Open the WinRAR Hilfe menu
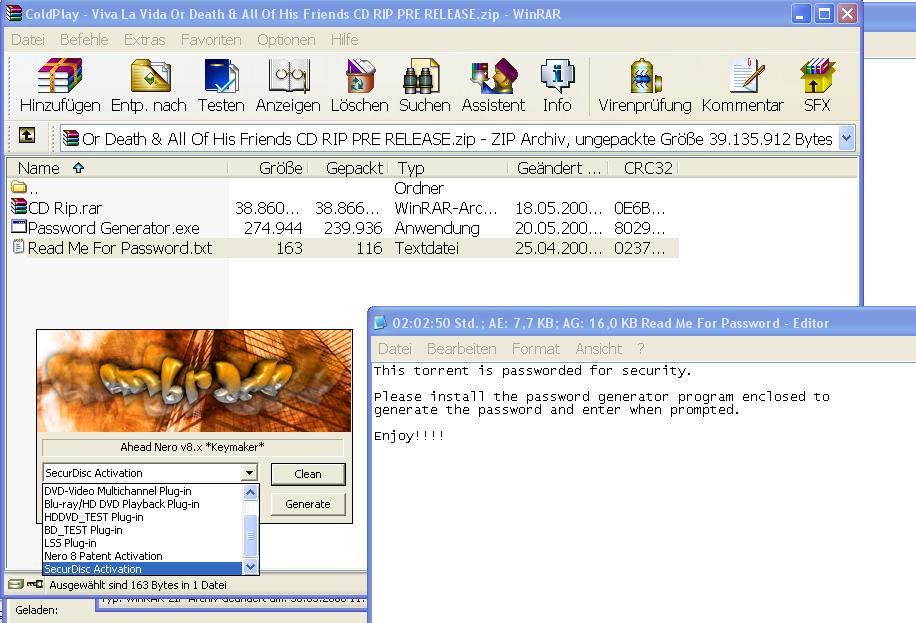The image size is (916, 623). [x=345, y=40]
